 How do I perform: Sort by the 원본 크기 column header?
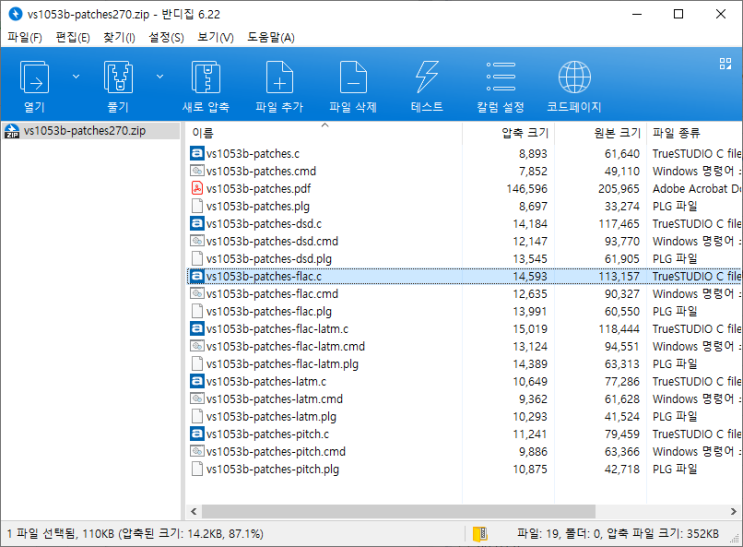(x=600, y=133)
